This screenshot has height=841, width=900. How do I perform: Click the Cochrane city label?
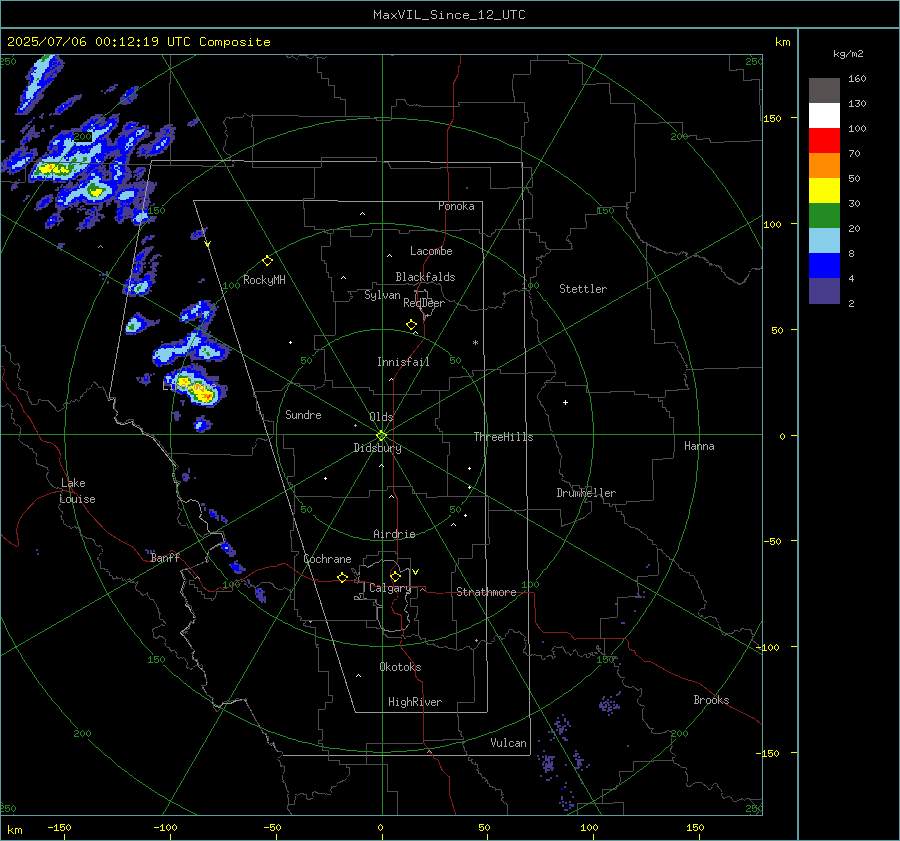click(327, 559)
